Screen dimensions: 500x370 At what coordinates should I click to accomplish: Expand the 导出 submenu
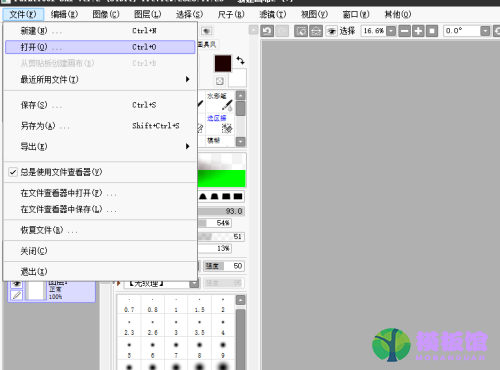pyautogui.click(x=100, y=146)
